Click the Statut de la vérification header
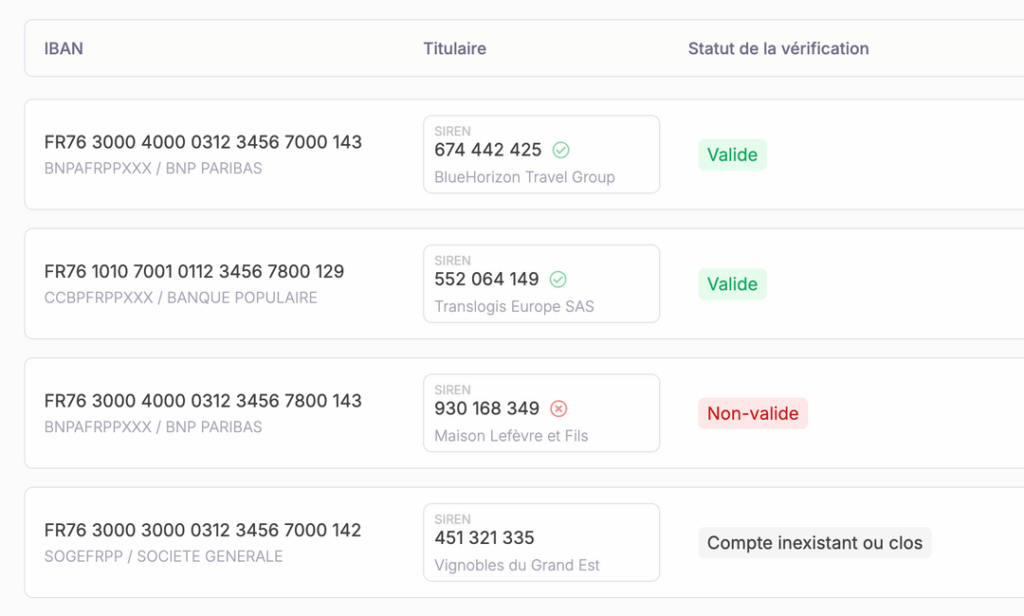1024x616 pixels. point(778,48)
